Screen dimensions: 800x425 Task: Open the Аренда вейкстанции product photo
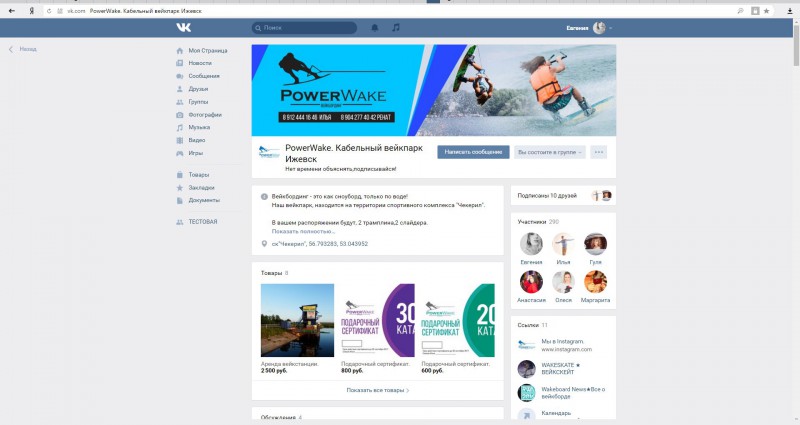[x=297, y=320]
